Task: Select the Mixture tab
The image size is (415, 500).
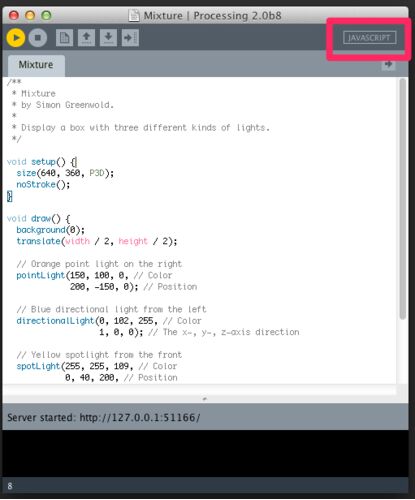Action: pyautogui.click(x=36, y=65)
